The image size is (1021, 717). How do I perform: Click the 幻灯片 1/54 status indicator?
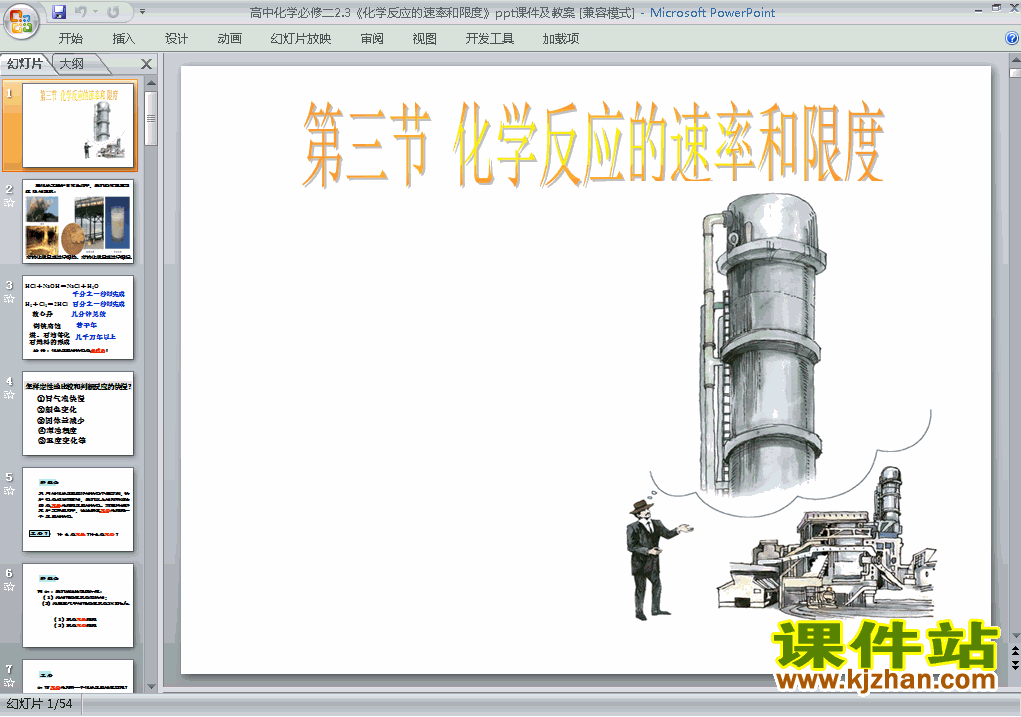(39, 704)
